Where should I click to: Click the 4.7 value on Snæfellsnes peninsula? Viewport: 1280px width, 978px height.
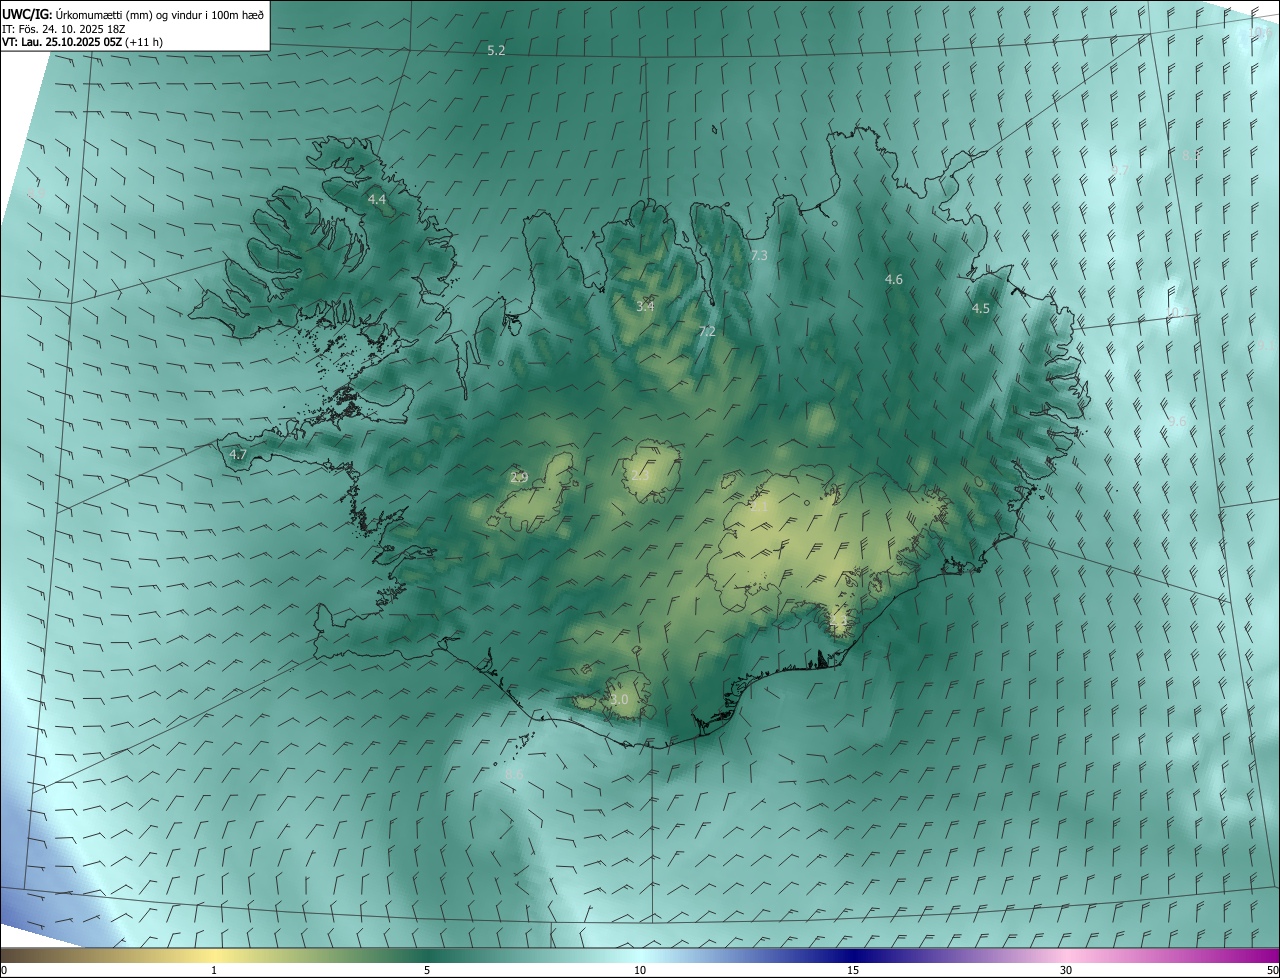(x=238, y=454)
